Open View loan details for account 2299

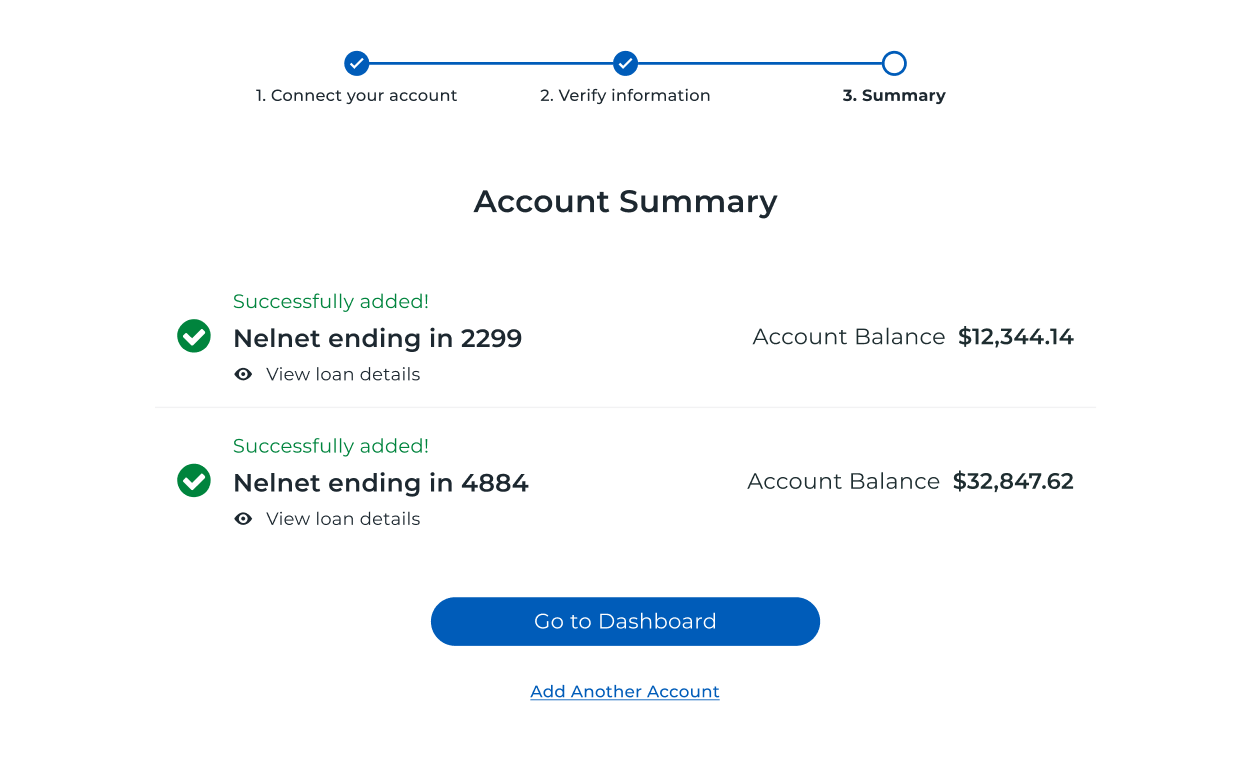click(x=343, y=374)
